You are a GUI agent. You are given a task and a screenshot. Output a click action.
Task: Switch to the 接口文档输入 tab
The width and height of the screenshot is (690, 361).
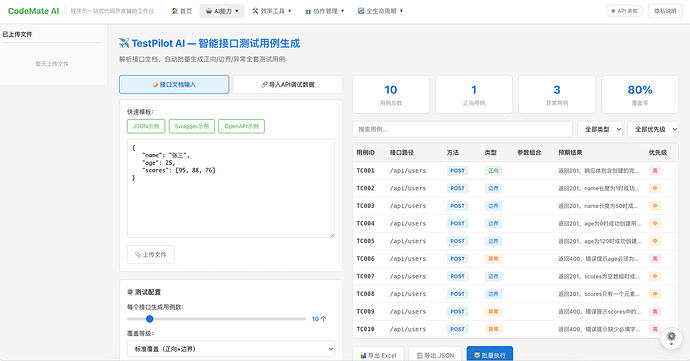(174, 85)
